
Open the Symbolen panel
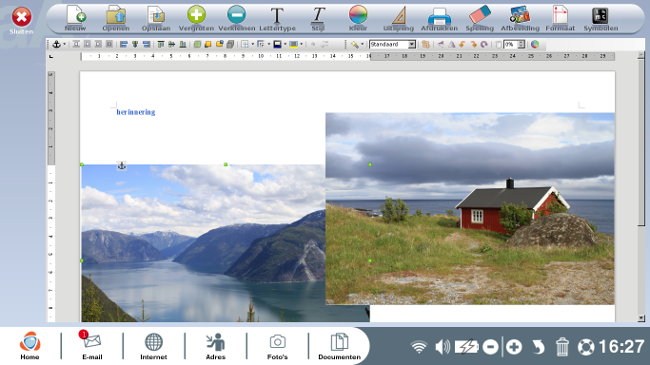click(601, 18)
